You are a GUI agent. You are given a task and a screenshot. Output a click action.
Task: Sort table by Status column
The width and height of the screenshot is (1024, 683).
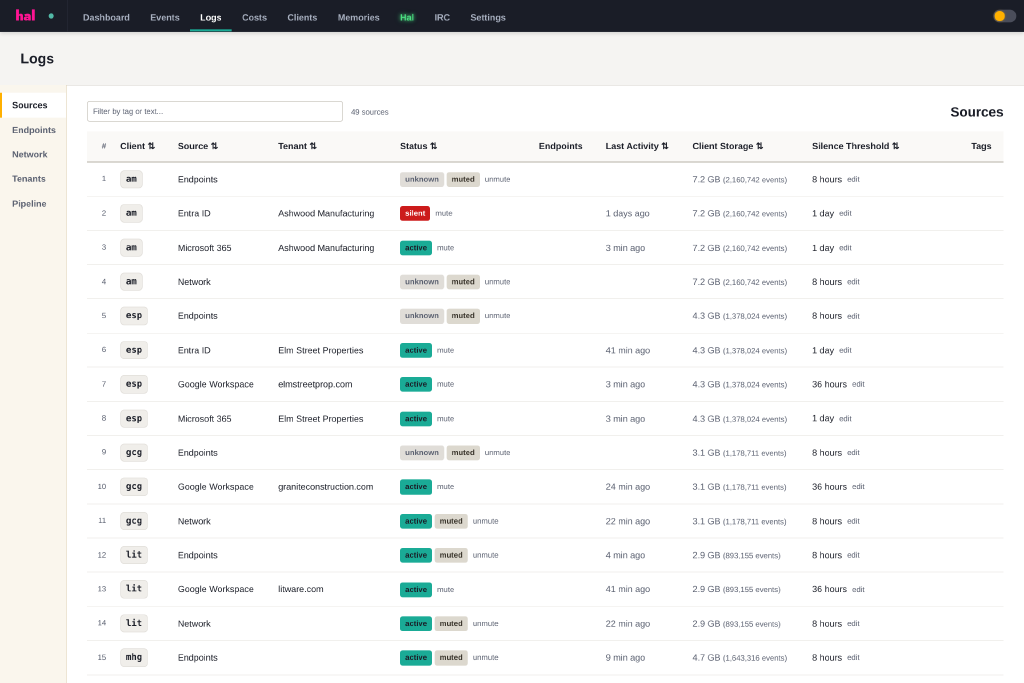point(418,146)
